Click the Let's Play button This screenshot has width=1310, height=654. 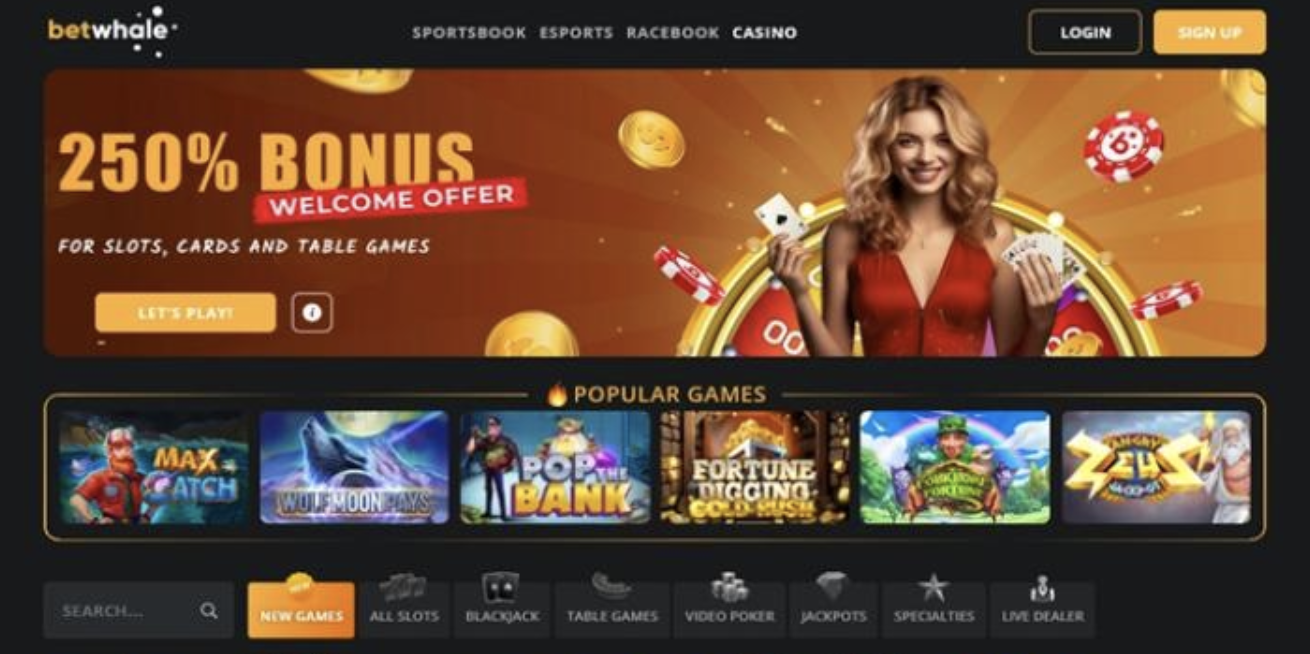185,313
